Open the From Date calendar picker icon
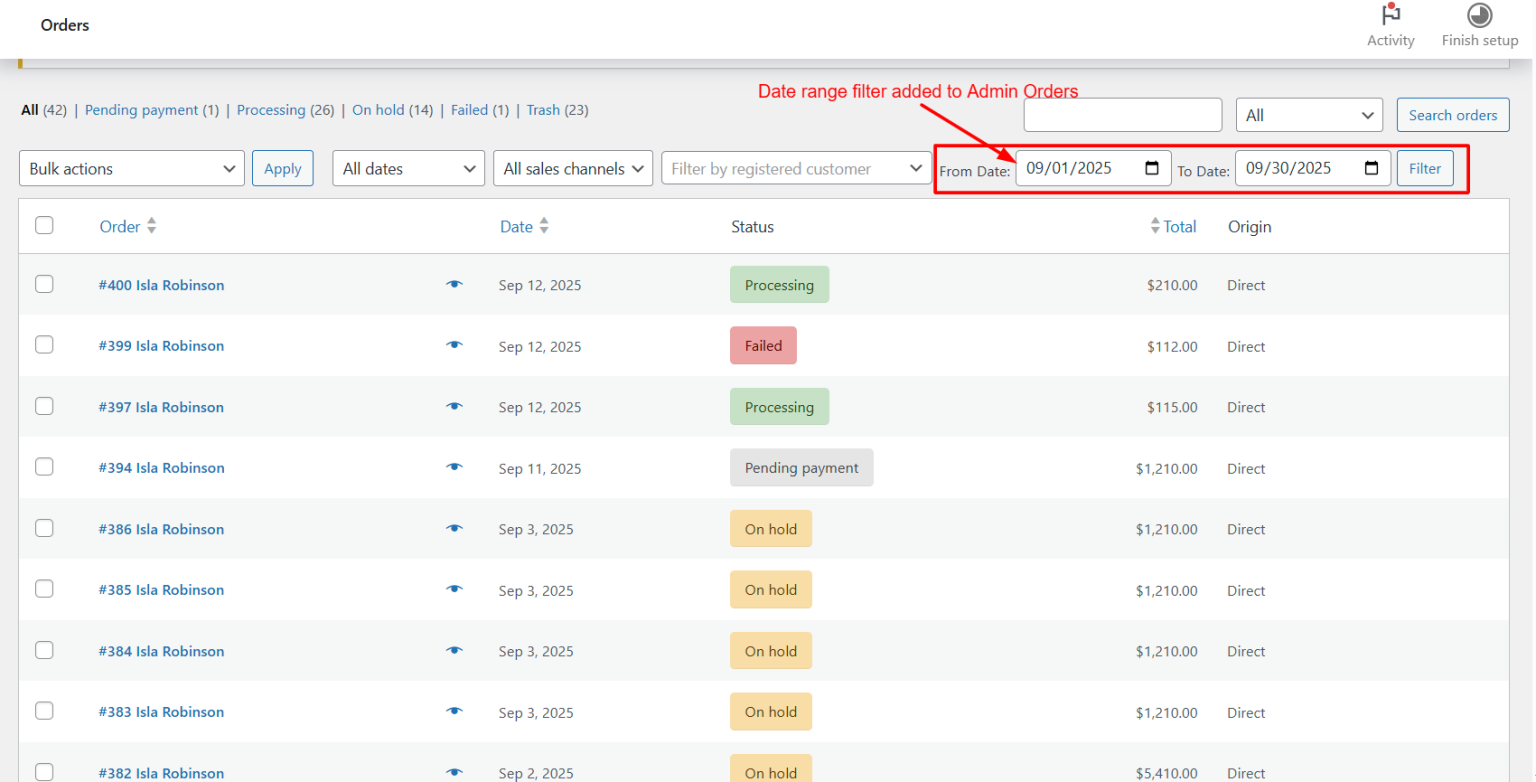The width and height of the screenshot is (1536, 782). pos(1152,168)
